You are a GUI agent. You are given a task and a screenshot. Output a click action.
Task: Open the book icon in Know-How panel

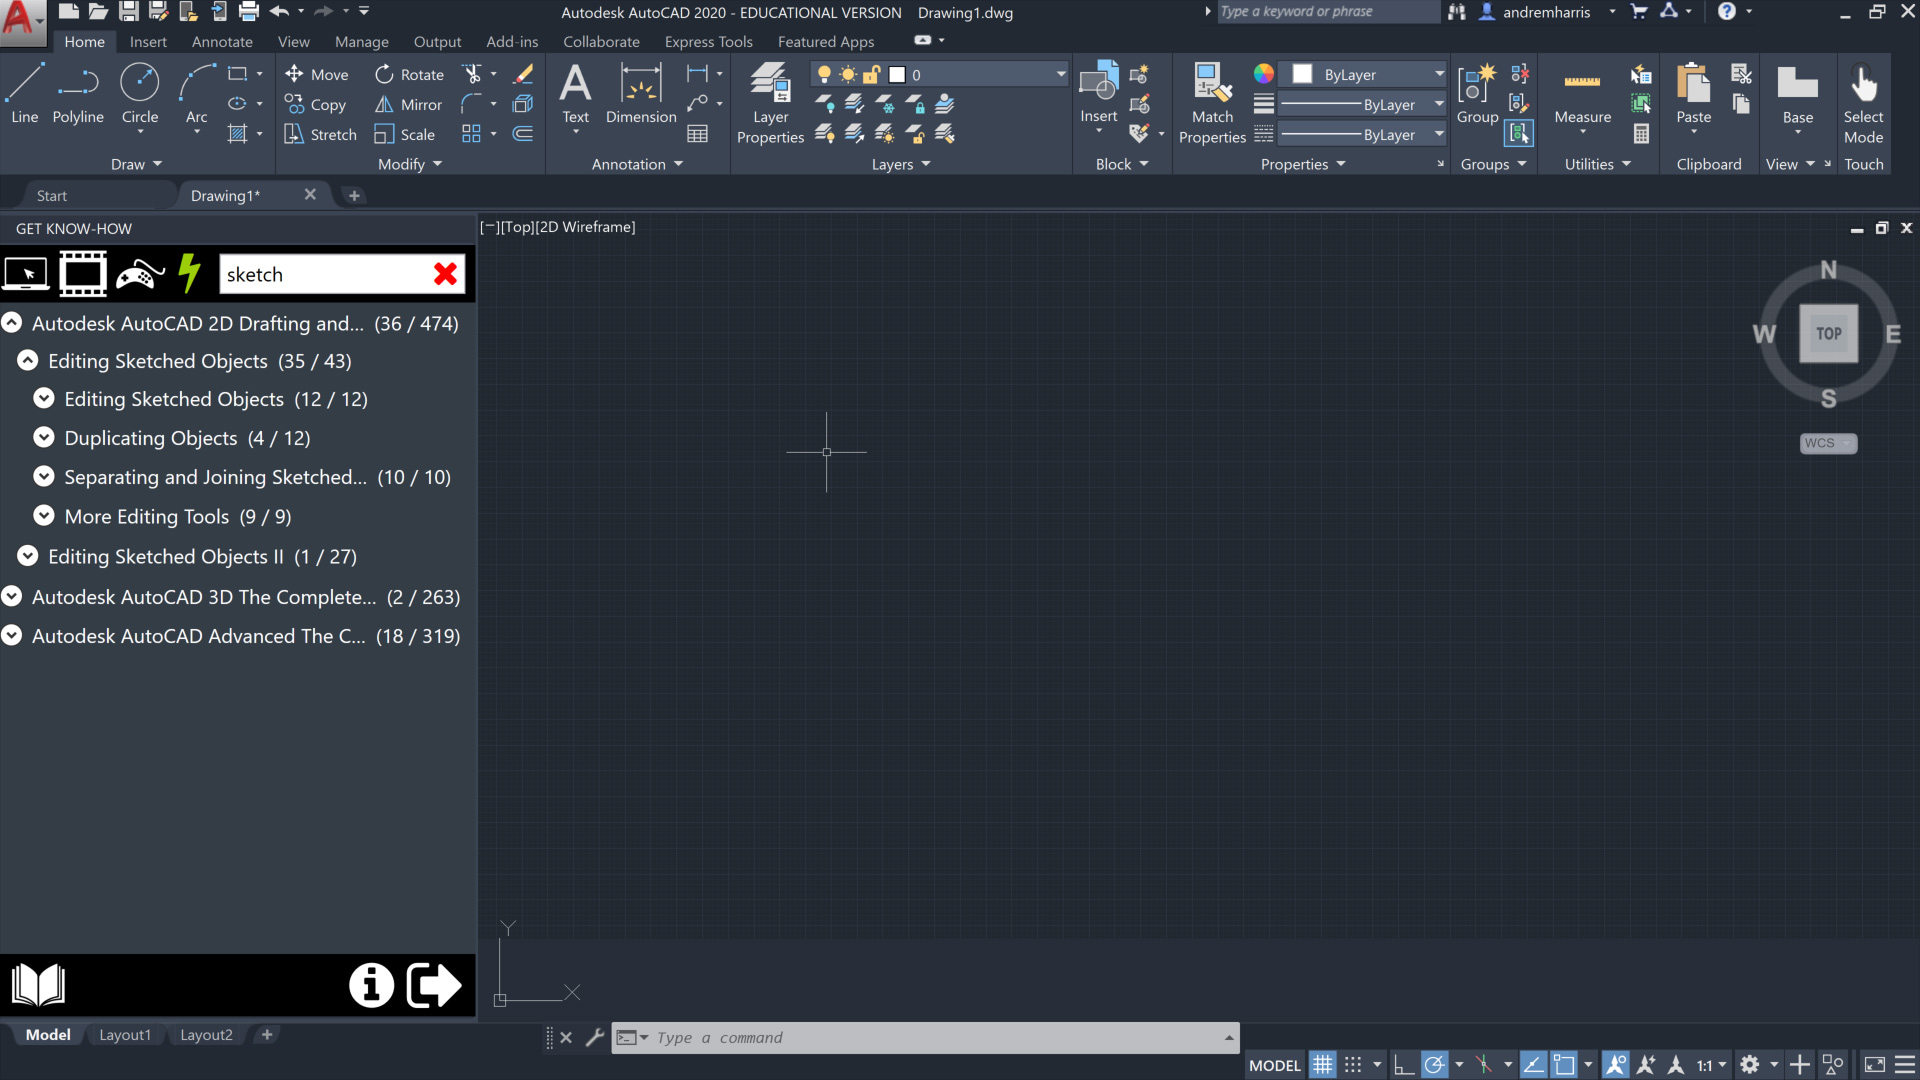(38, 986)
